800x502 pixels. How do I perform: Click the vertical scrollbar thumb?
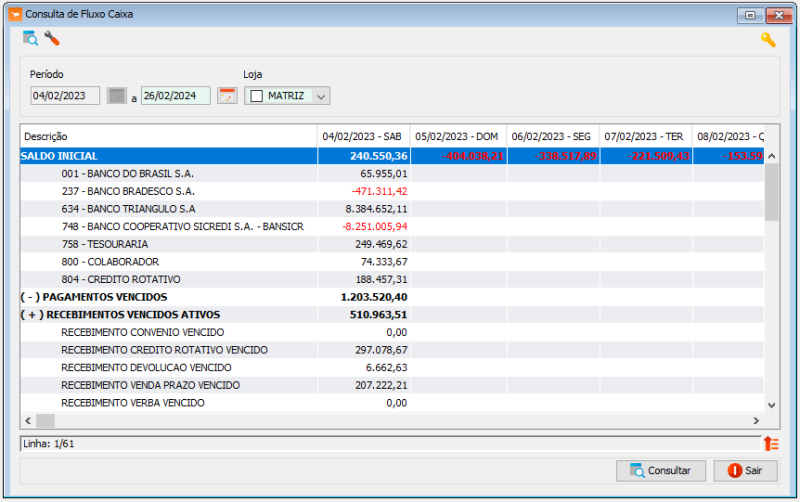771,192
